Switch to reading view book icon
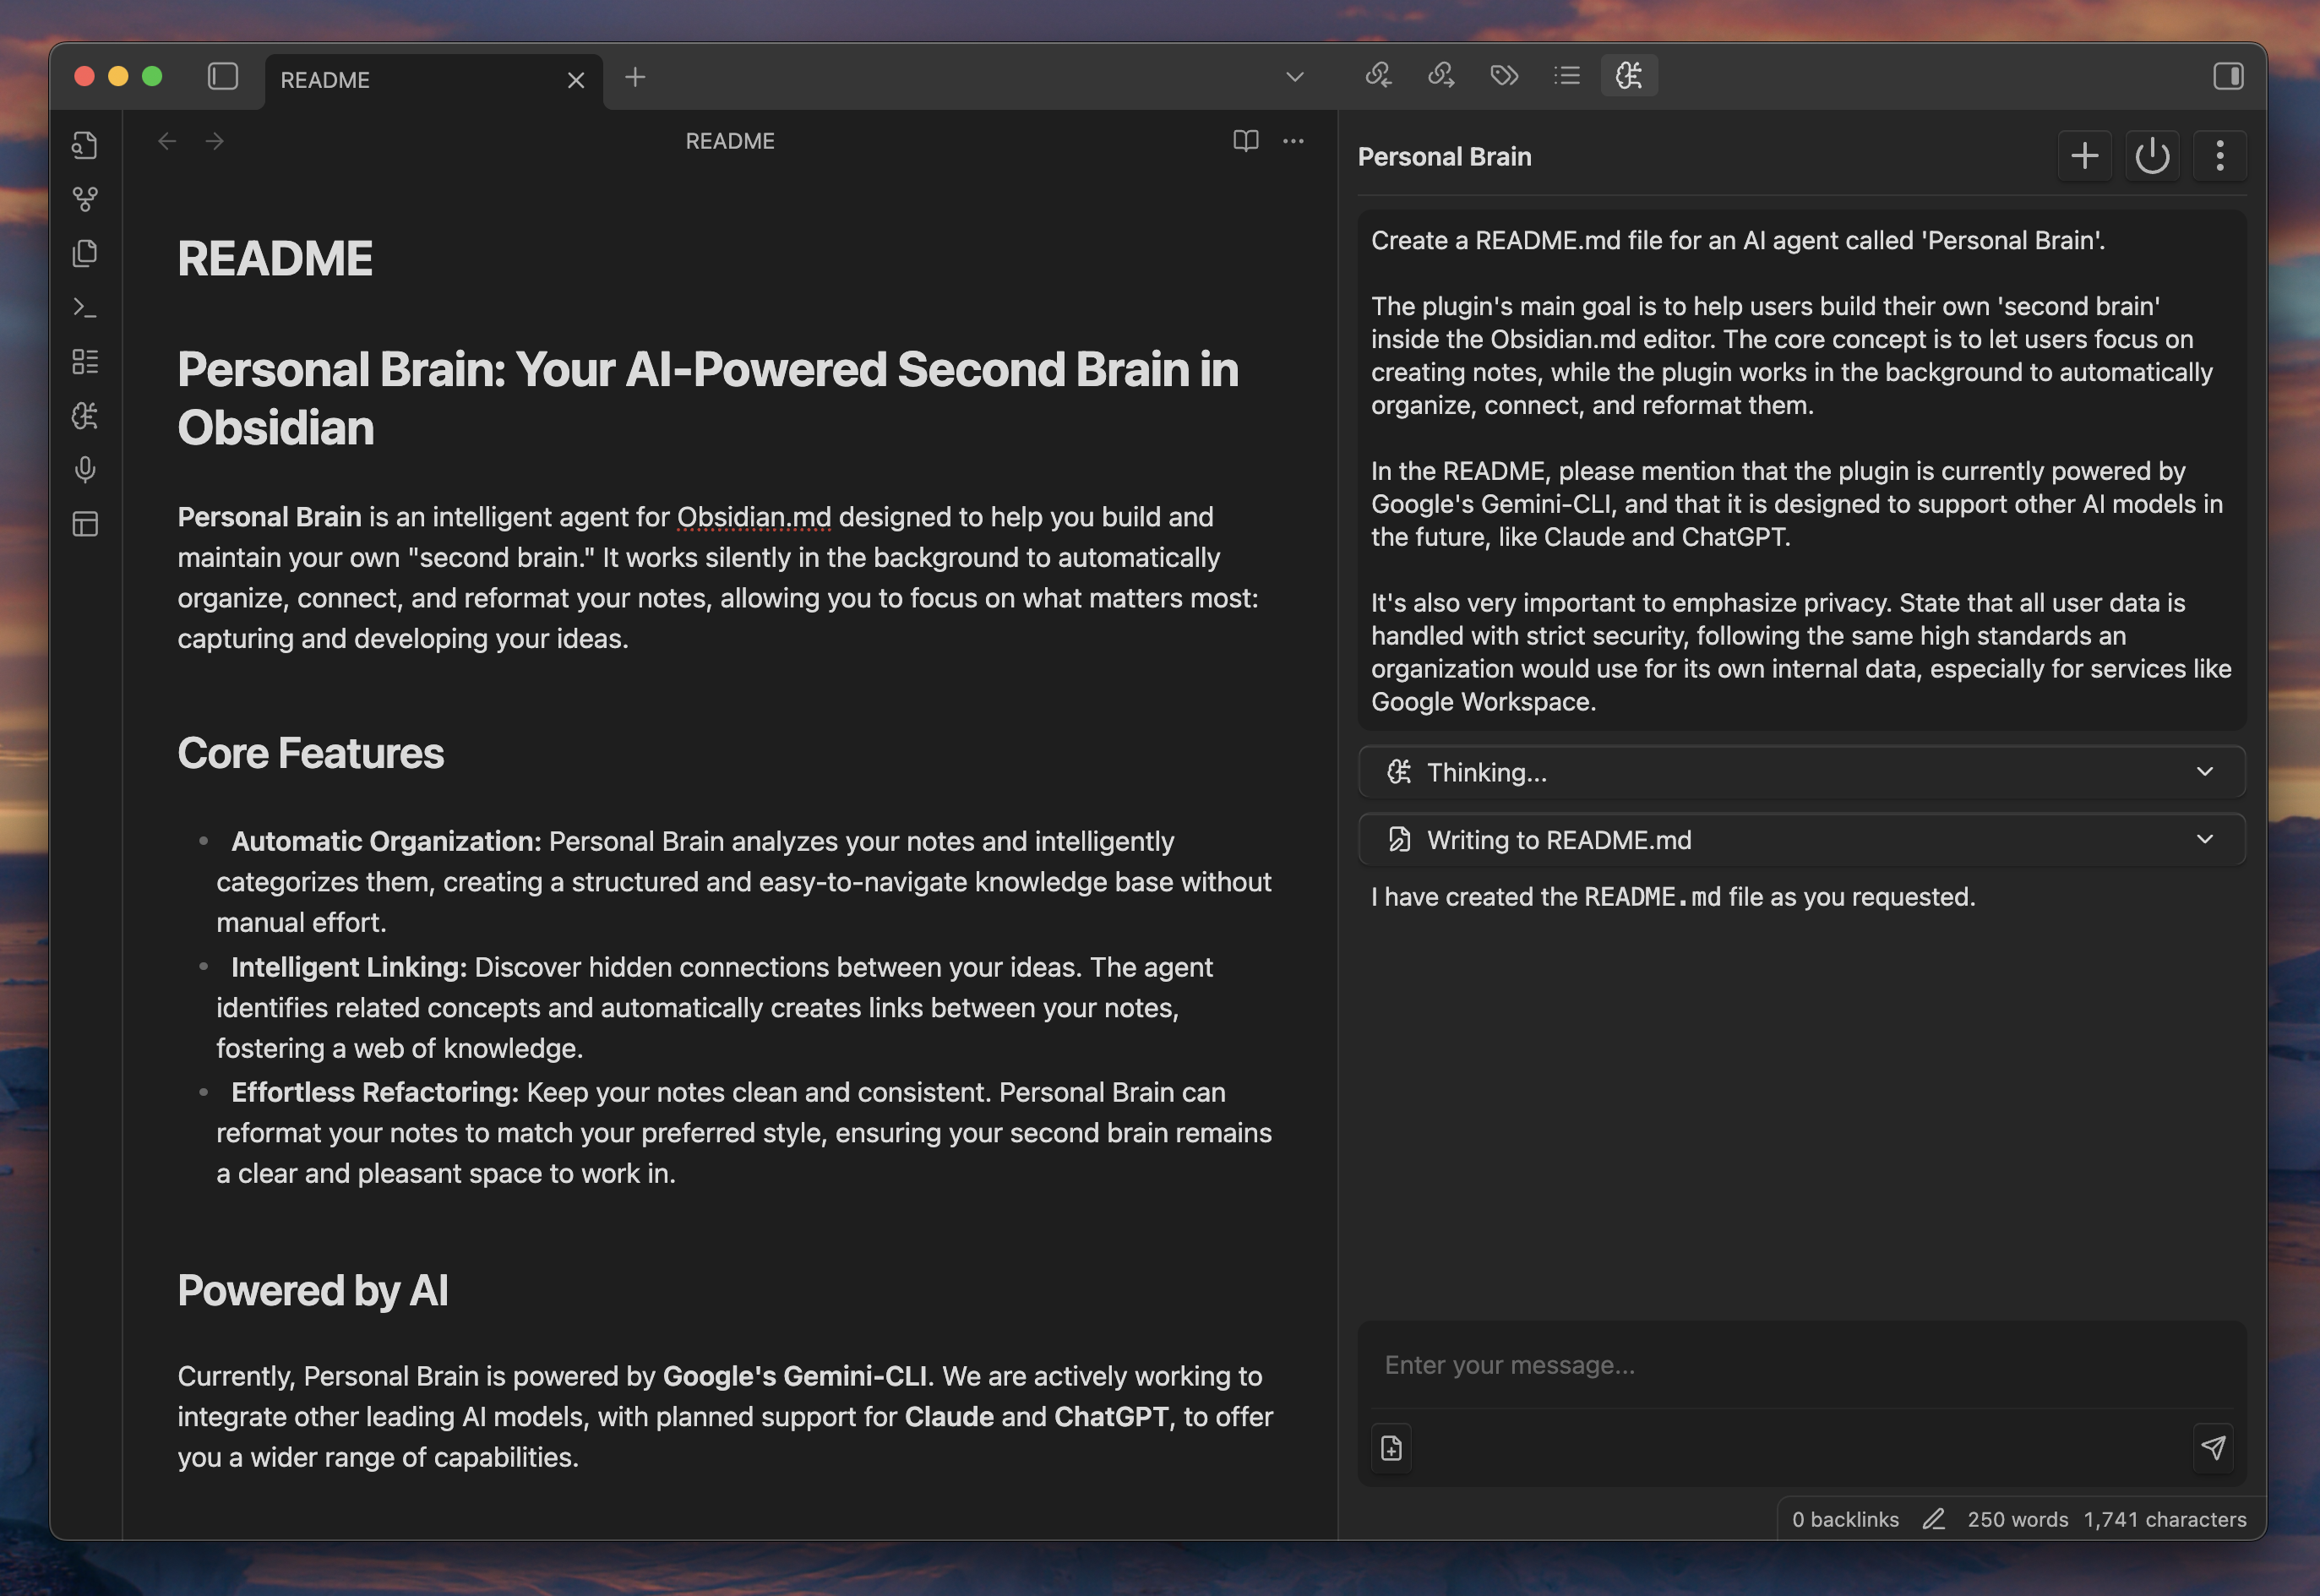Viewport: 2320px width, 1596px height. click(x=1245, y=141)
